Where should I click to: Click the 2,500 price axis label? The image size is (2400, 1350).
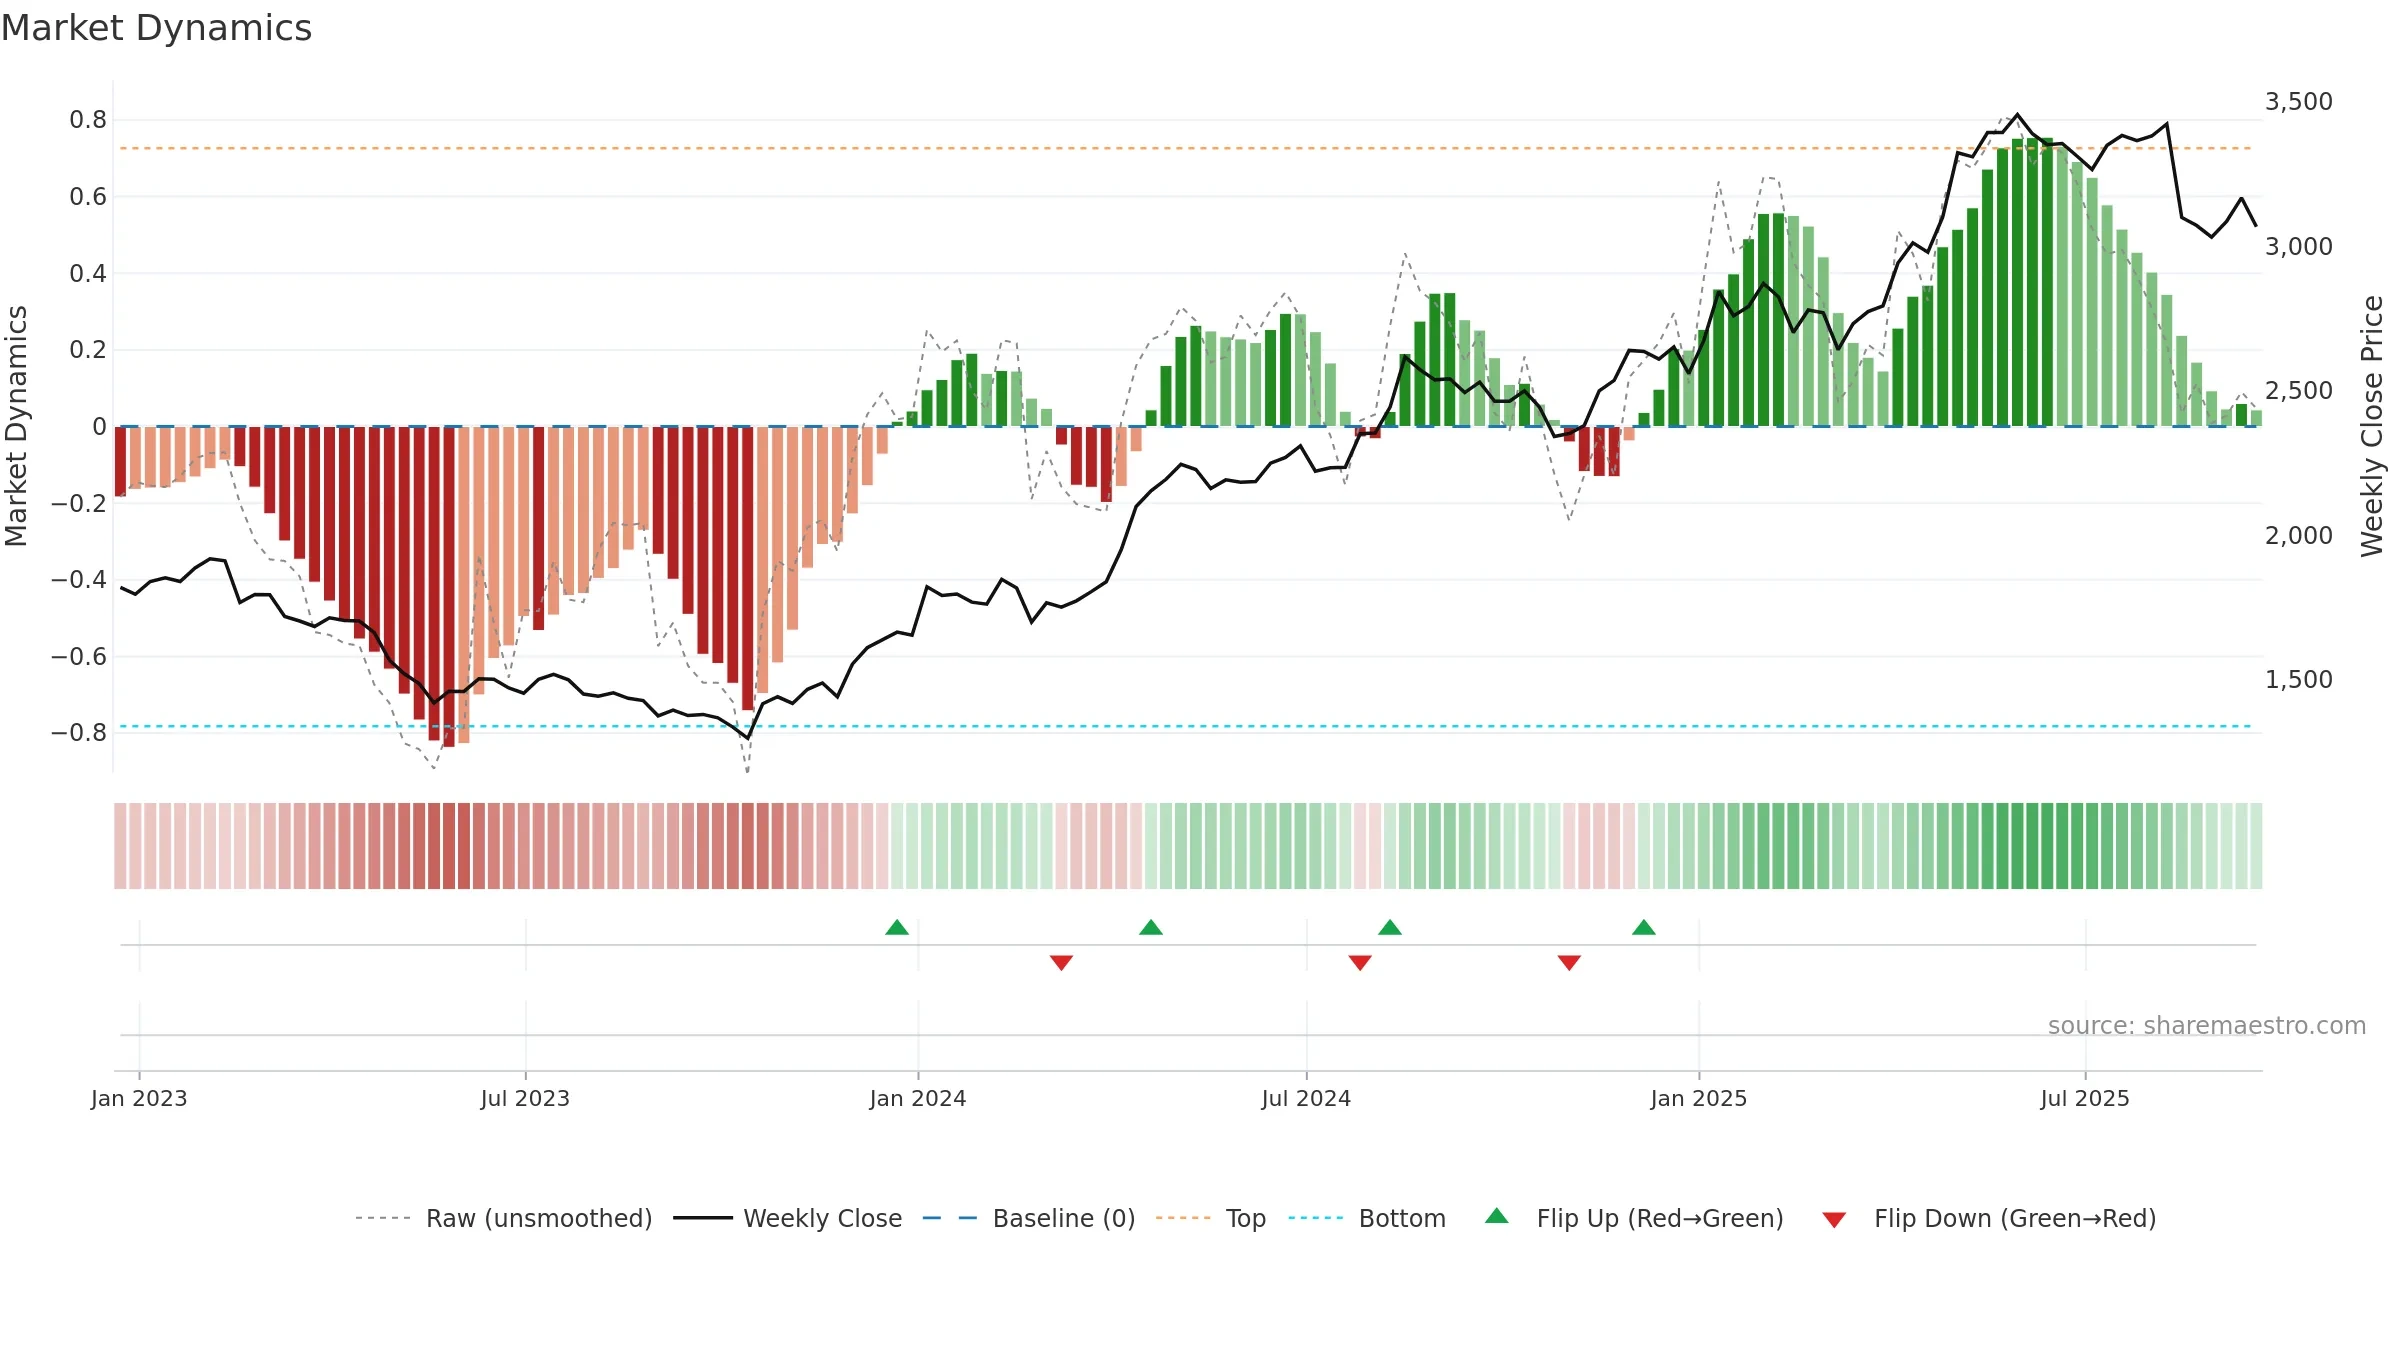[x=2298, y=390]
